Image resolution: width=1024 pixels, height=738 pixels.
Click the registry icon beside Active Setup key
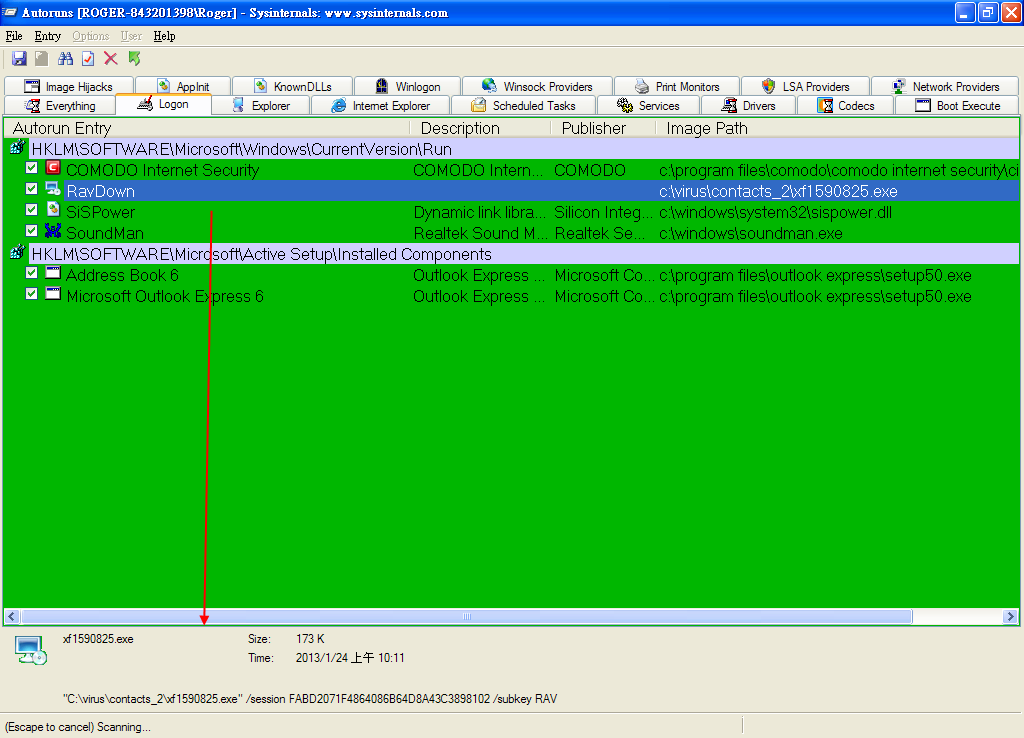(x=18, y=252)
